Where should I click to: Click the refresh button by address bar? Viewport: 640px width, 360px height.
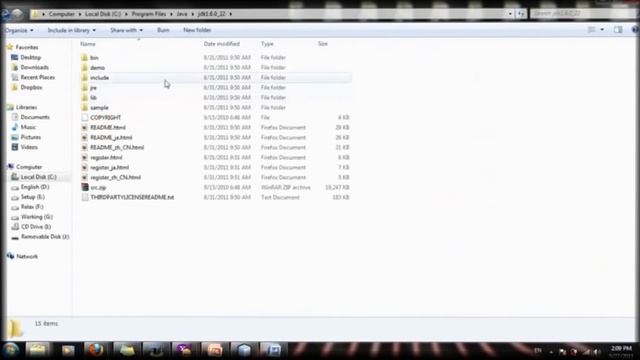tap(521, 14)
